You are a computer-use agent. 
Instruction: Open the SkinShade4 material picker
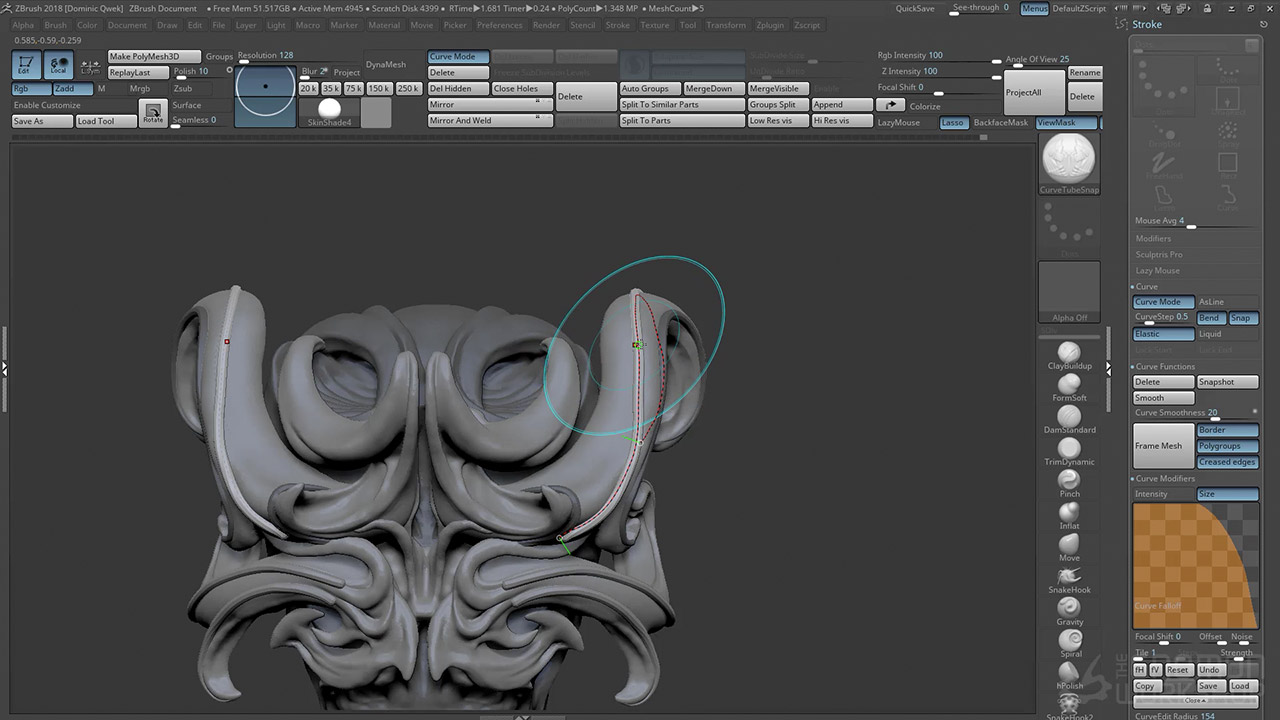(x=329, y=111)
